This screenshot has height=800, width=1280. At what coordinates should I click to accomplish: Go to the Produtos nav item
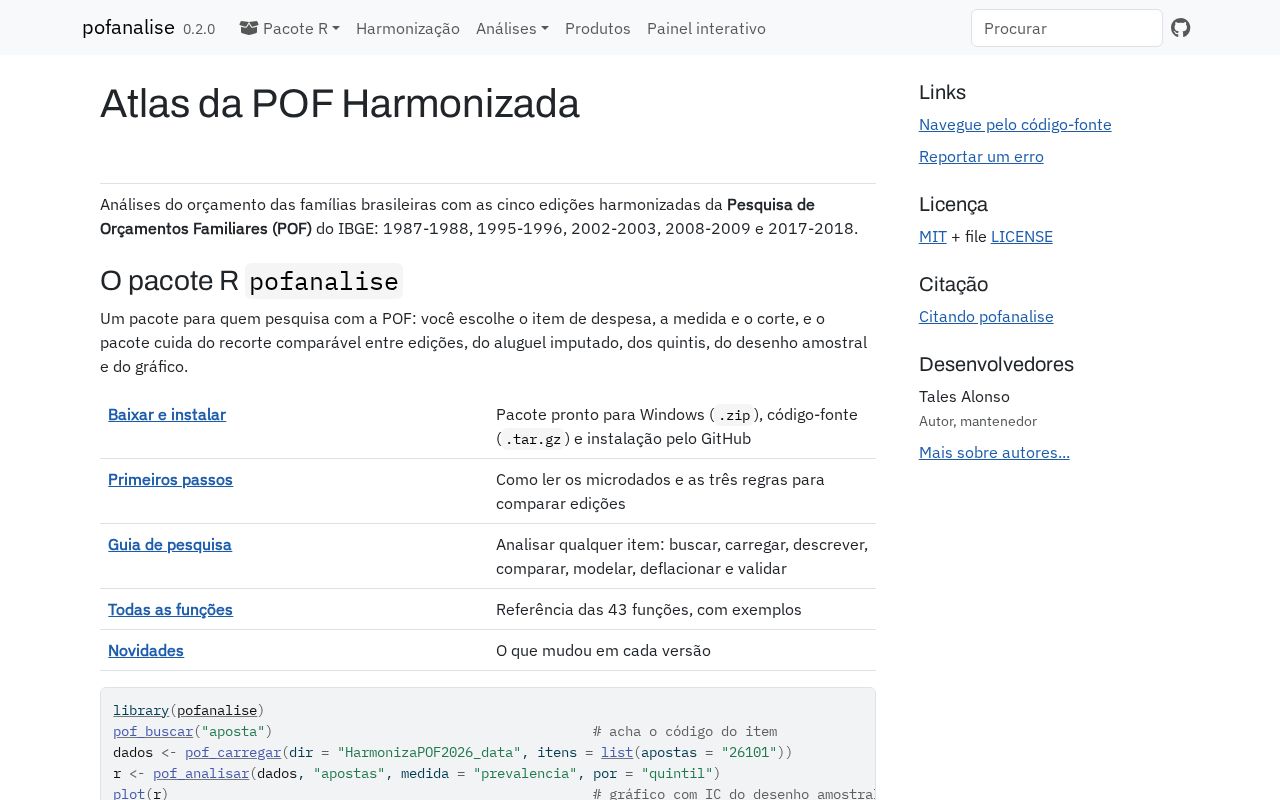tap(598, 28)
